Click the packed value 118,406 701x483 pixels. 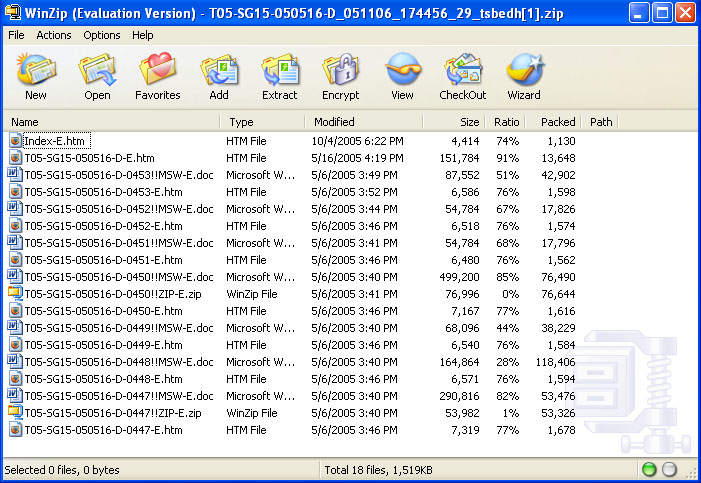(555, 362)
